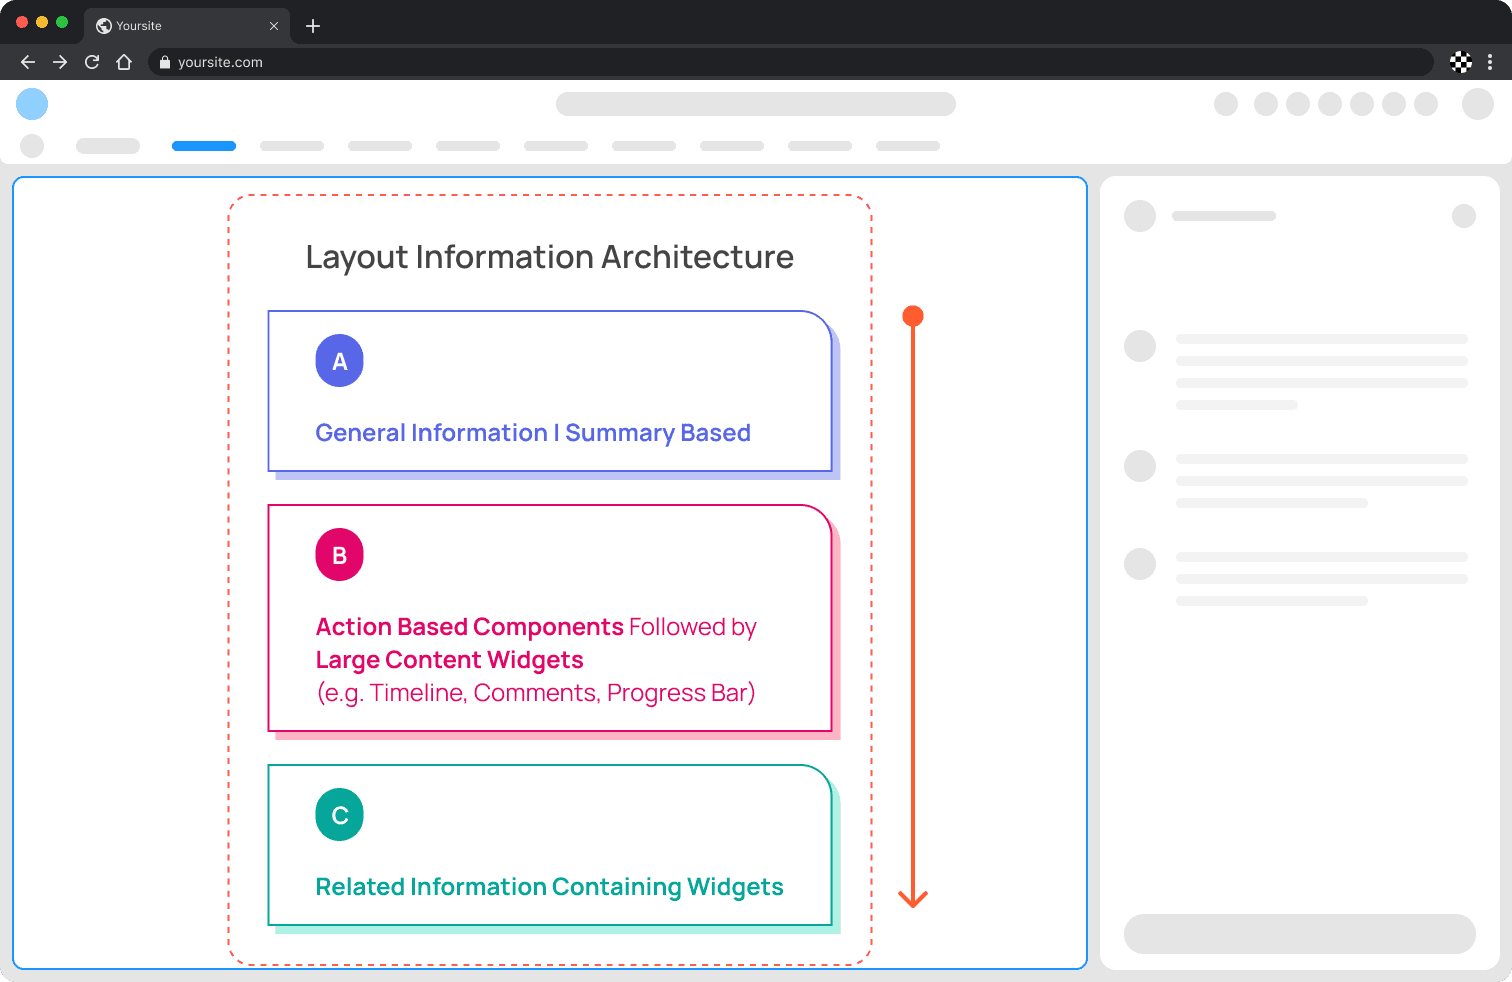Click 'General Information I Summary Based' text
This screenshot has width=1512, height=982.
point(533,433)
